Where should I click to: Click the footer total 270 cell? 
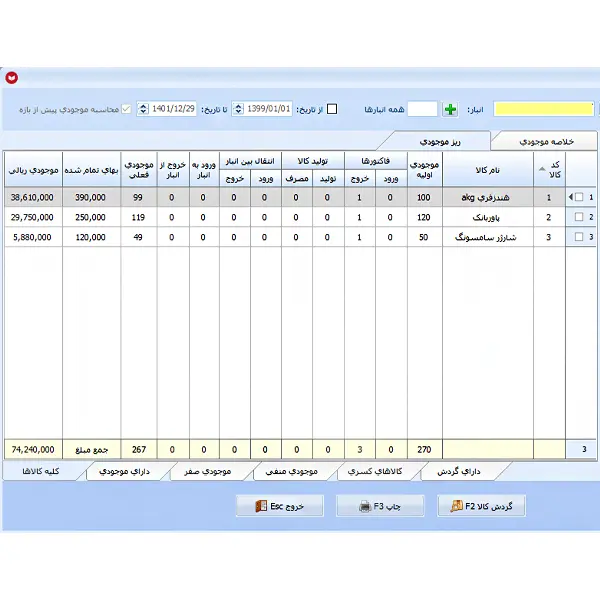(x=425, y=449)
